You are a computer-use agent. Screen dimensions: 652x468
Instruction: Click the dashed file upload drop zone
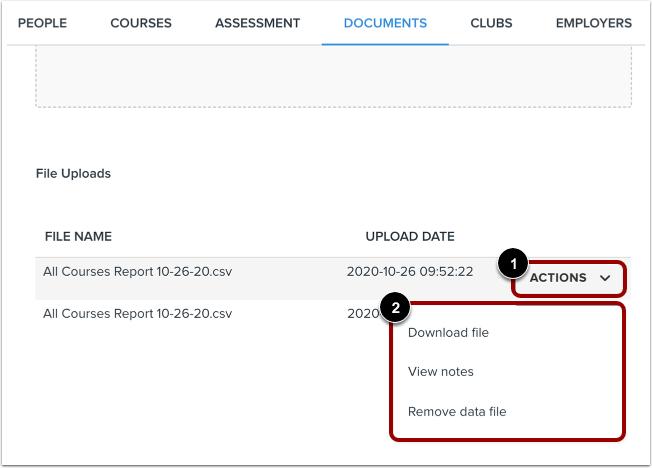pos(333,77)
